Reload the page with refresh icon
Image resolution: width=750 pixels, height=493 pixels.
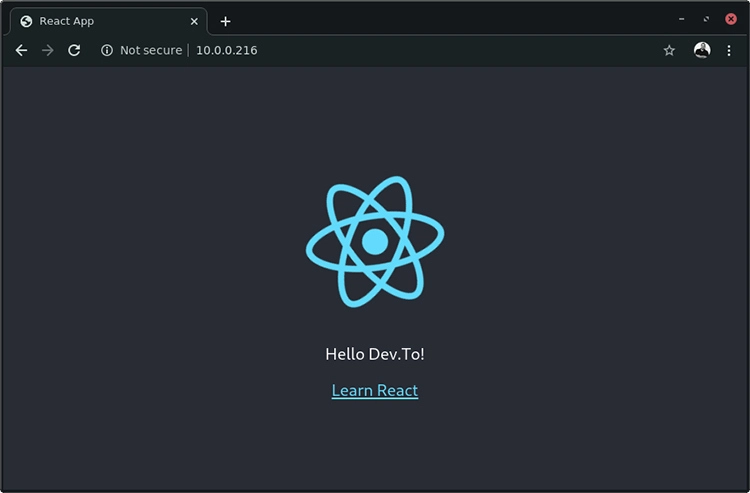point(74,50)
